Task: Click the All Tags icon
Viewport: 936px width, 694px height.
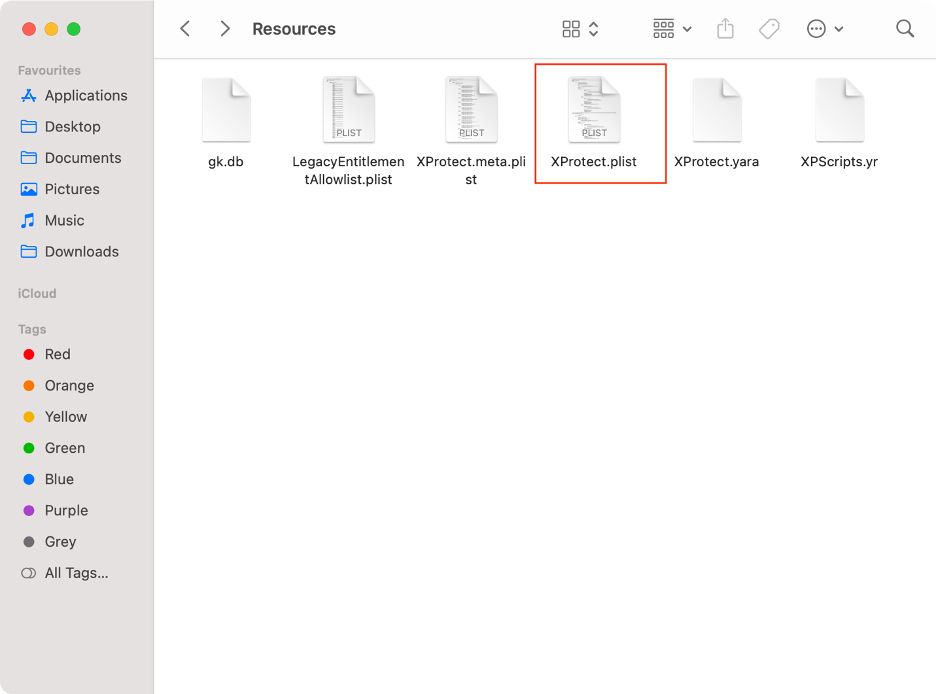Action: coord(28,573)
